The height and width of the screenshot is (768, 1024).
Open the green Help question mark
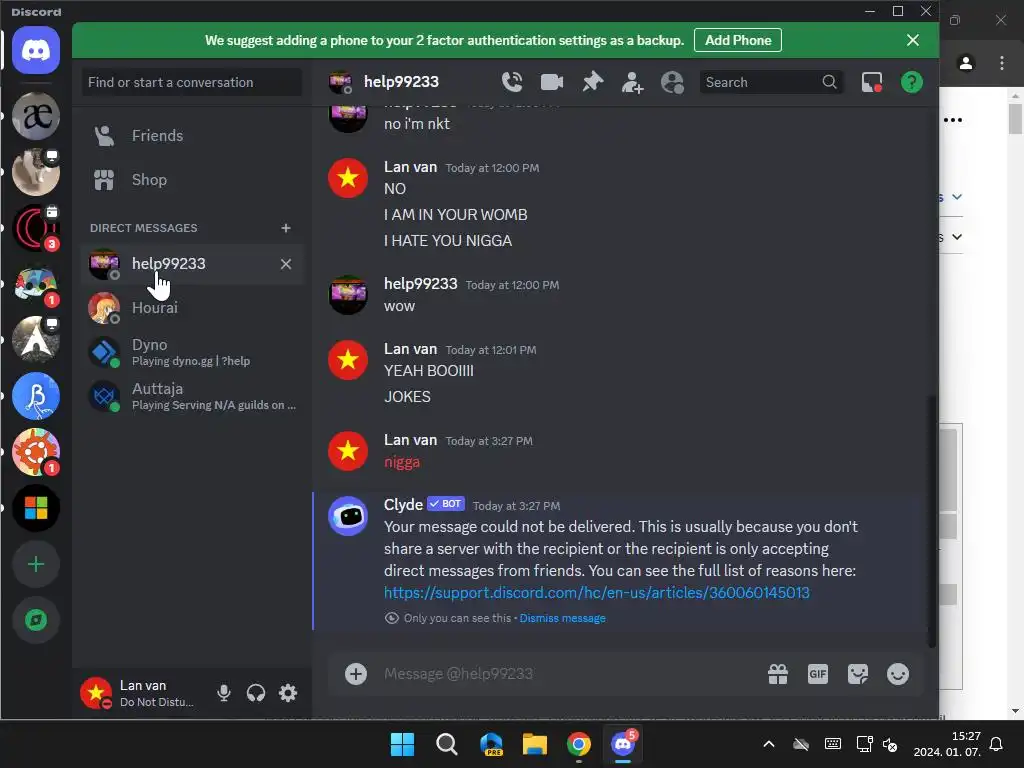click(x=912, y=82)
